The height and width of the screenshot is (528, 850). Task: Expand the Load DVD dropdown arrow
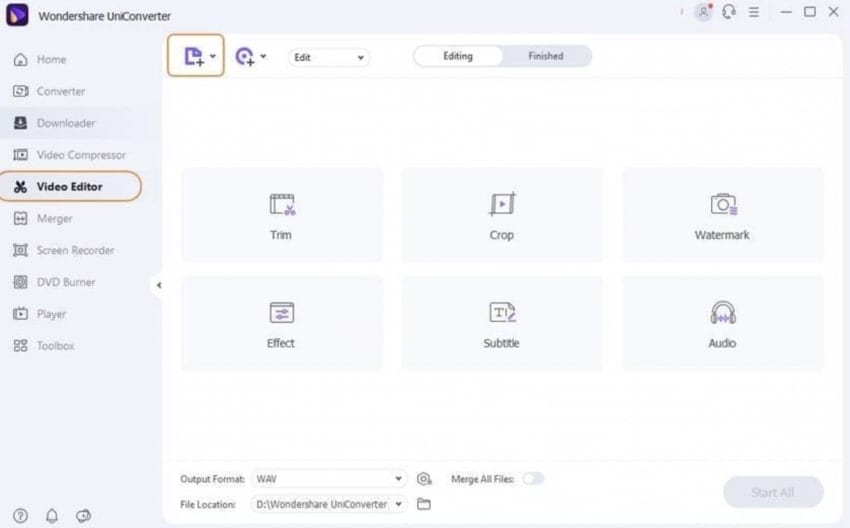click(263, 56)
